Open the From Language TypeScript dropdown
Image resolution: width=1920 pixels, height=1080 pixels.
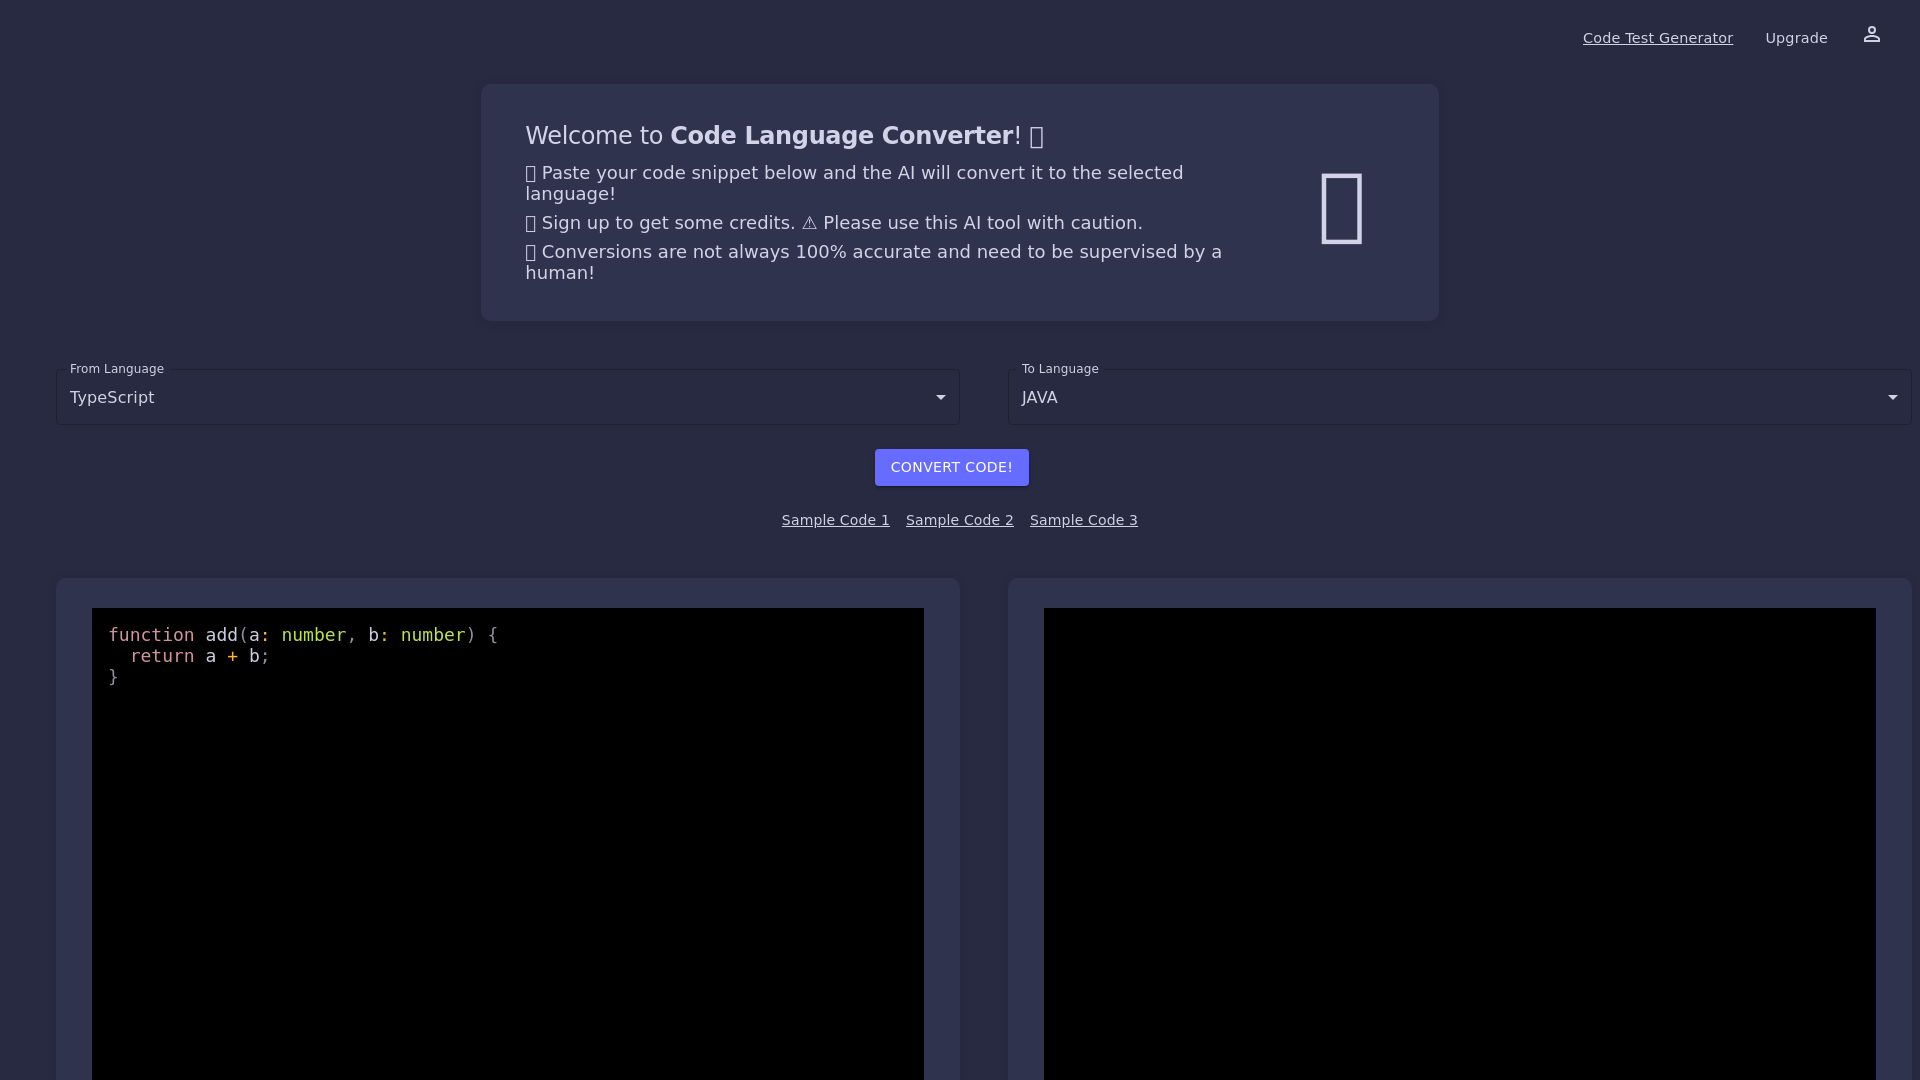click(x=508, y=397)
